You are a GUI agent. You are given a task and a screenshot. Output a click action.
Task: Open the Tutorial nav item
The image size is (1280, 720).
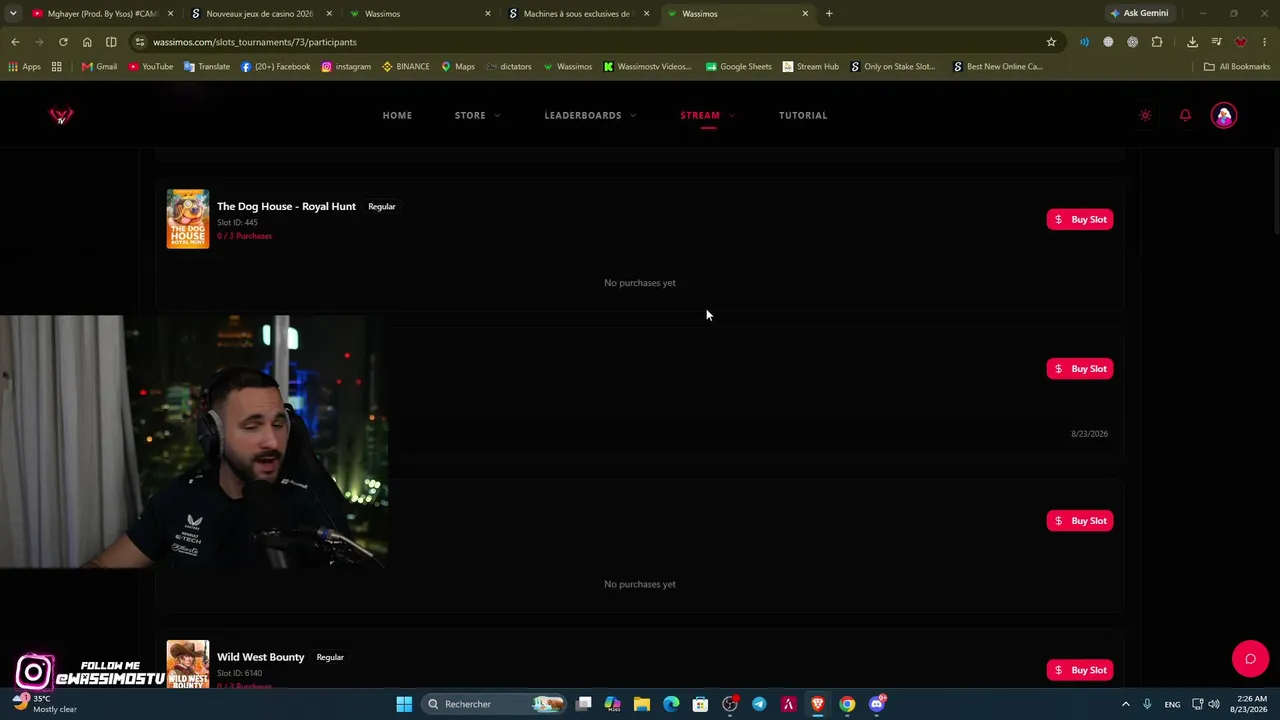coord(803,115)
